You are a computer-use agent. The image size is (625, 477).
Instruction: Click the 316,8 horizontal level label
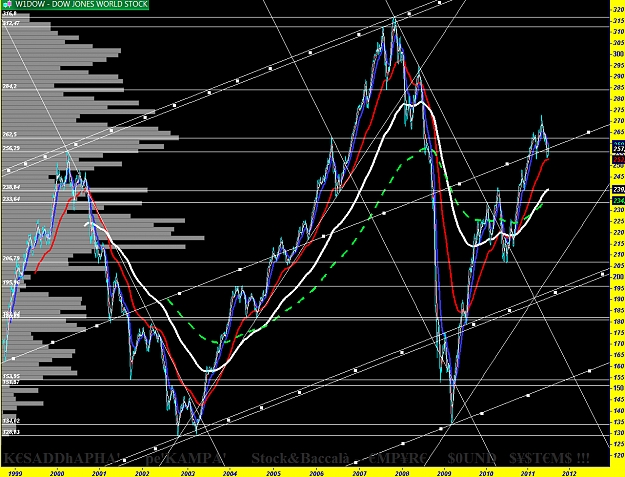(10, 13)
